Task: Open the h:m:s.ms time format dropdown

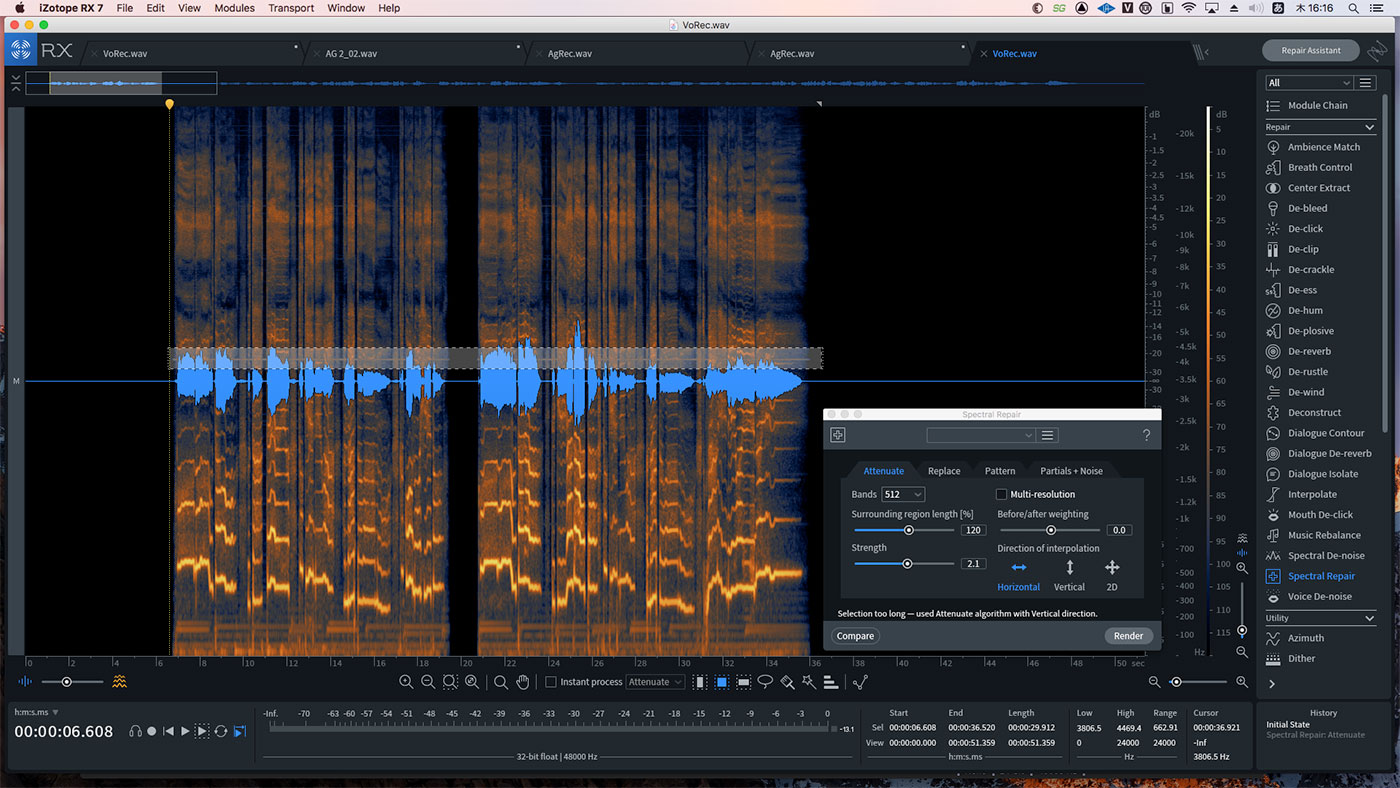Action: (35, 712)
